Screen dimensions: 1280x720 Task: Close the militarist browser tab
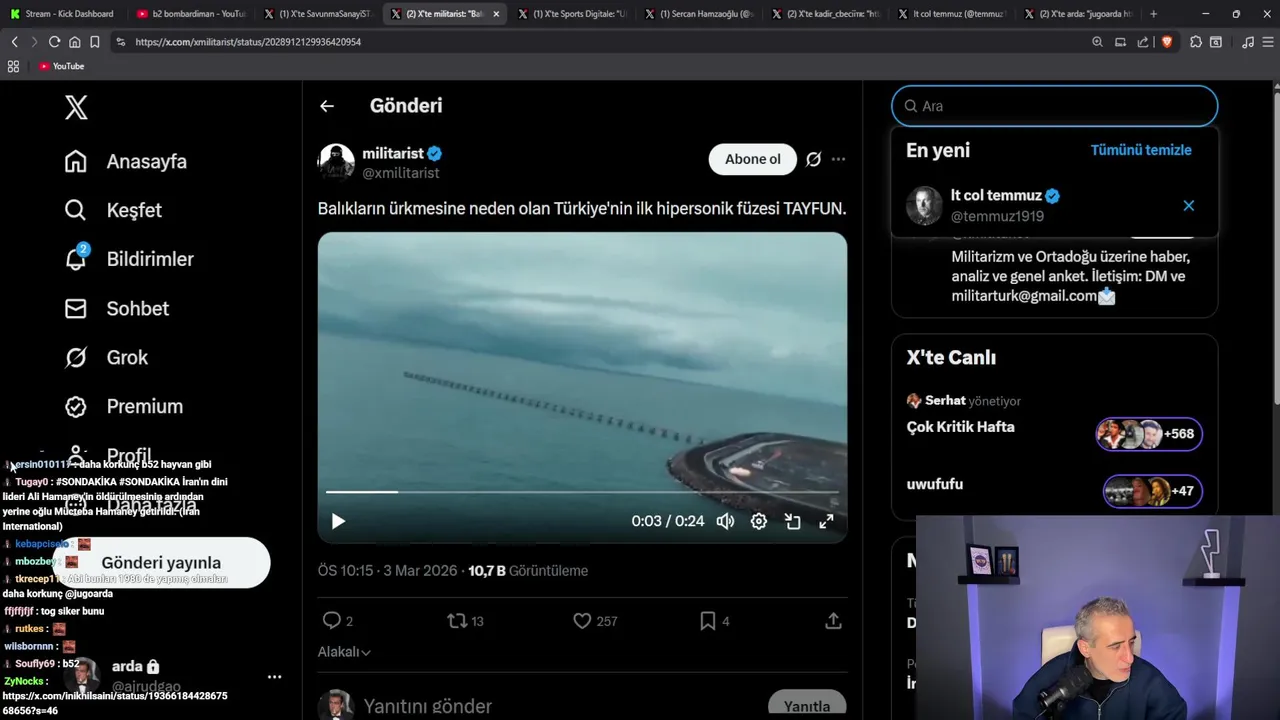pos(496,14)
